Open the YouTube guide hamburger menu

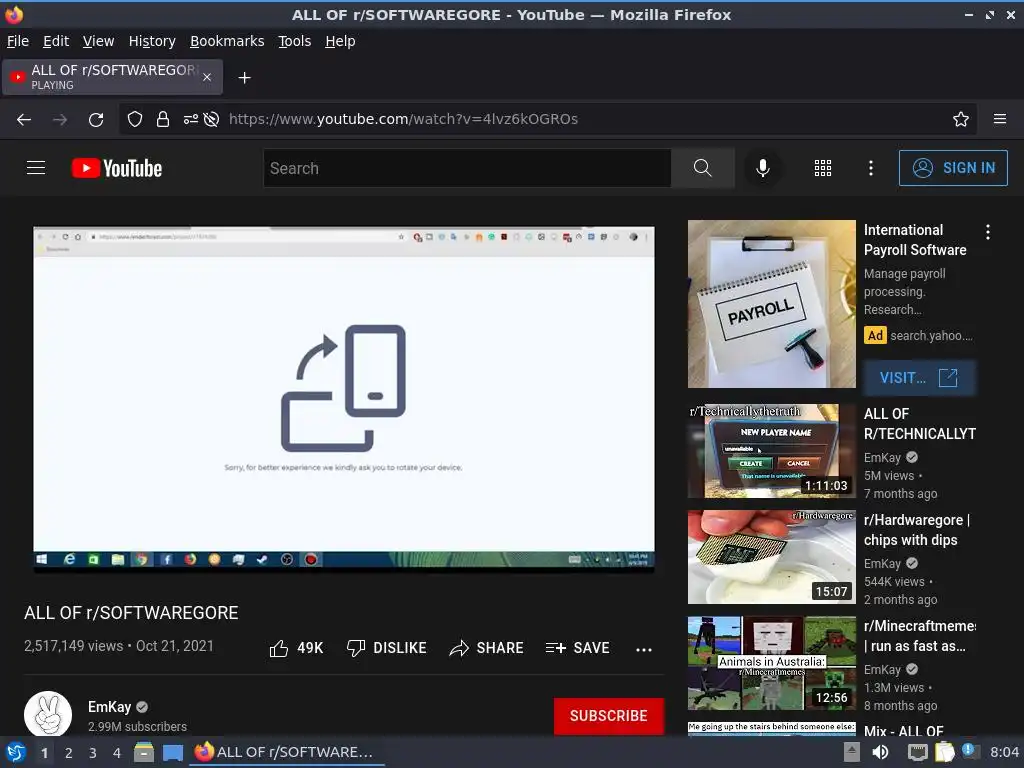click(36, 168)
